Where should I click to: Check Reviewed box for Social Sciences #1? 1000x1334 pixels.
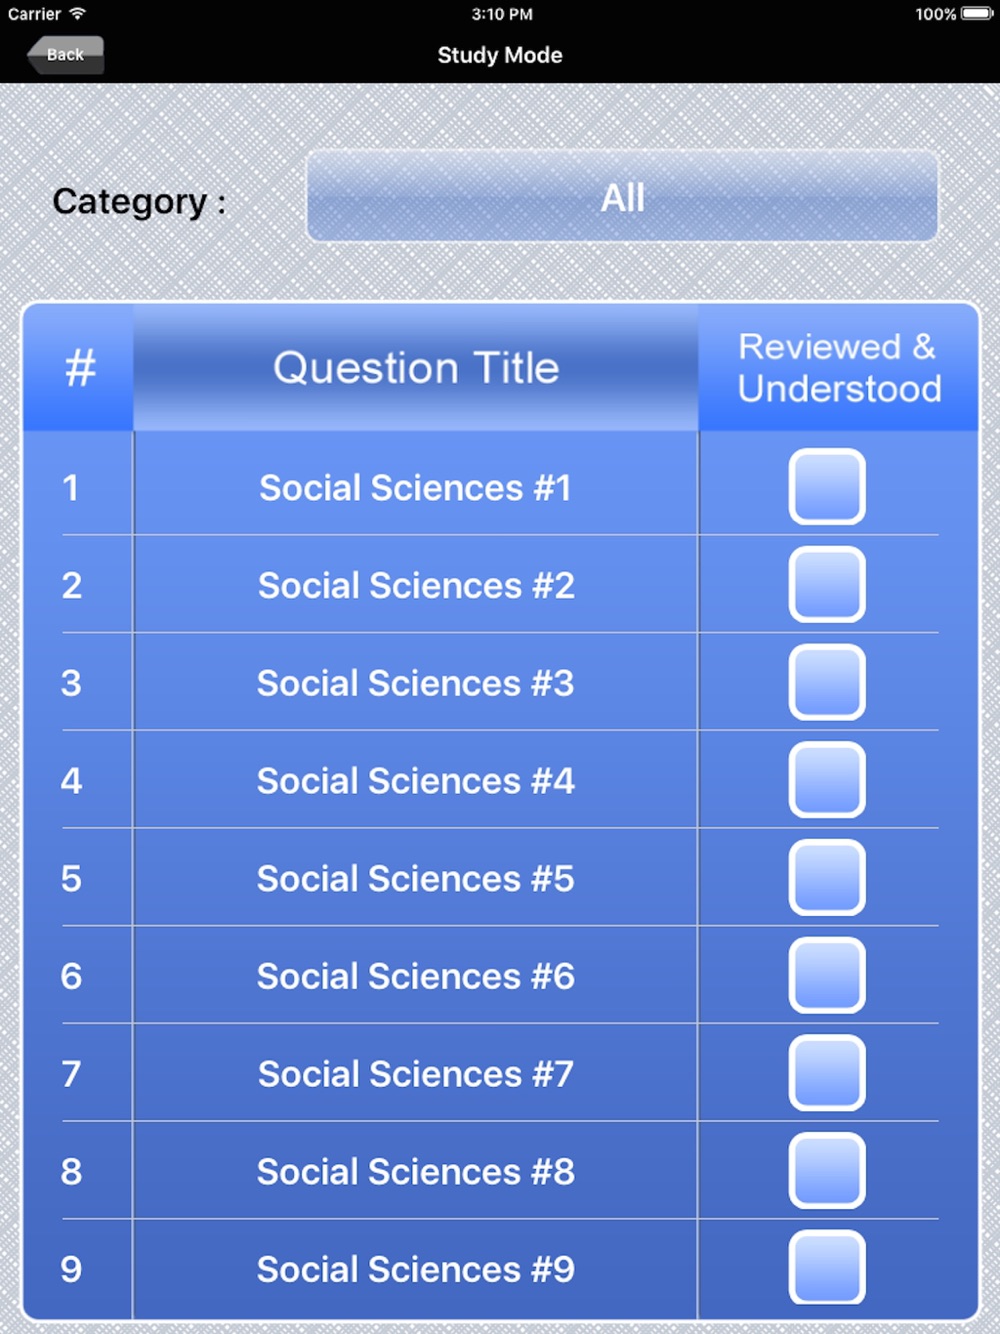point(827,487)
